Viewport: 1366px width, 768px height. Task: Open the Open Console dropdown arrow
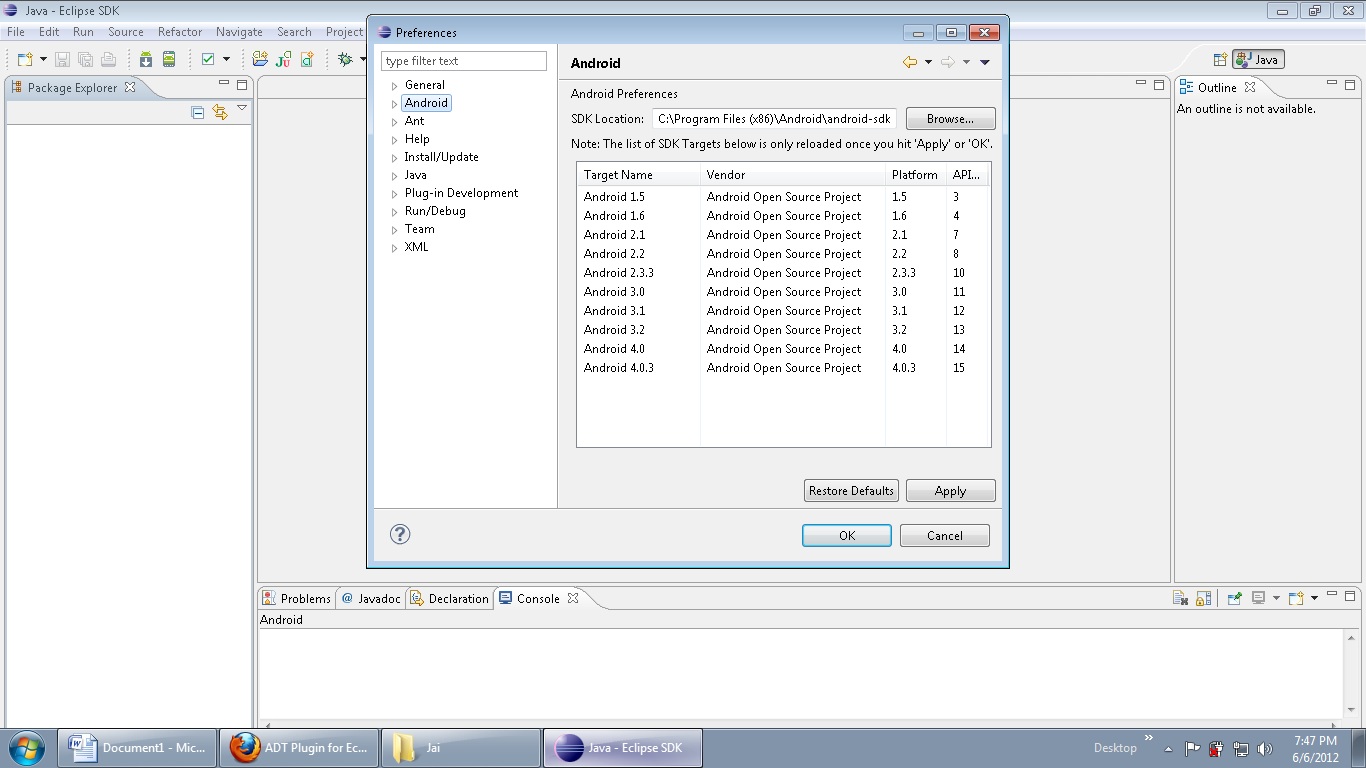tap(1314, 598)
